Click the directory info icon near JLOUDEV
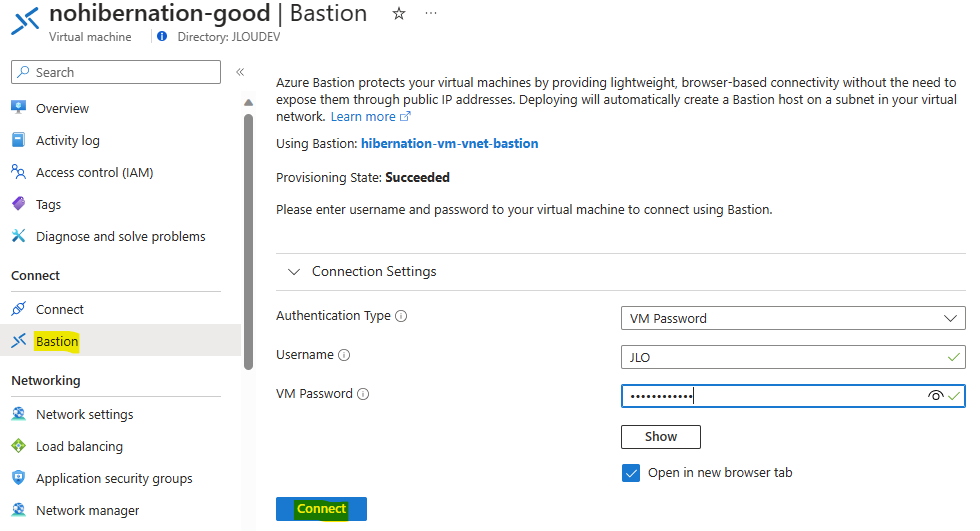The width and height of the screenshot is (980, 531). pyautogui.click(x=162, y=36)
